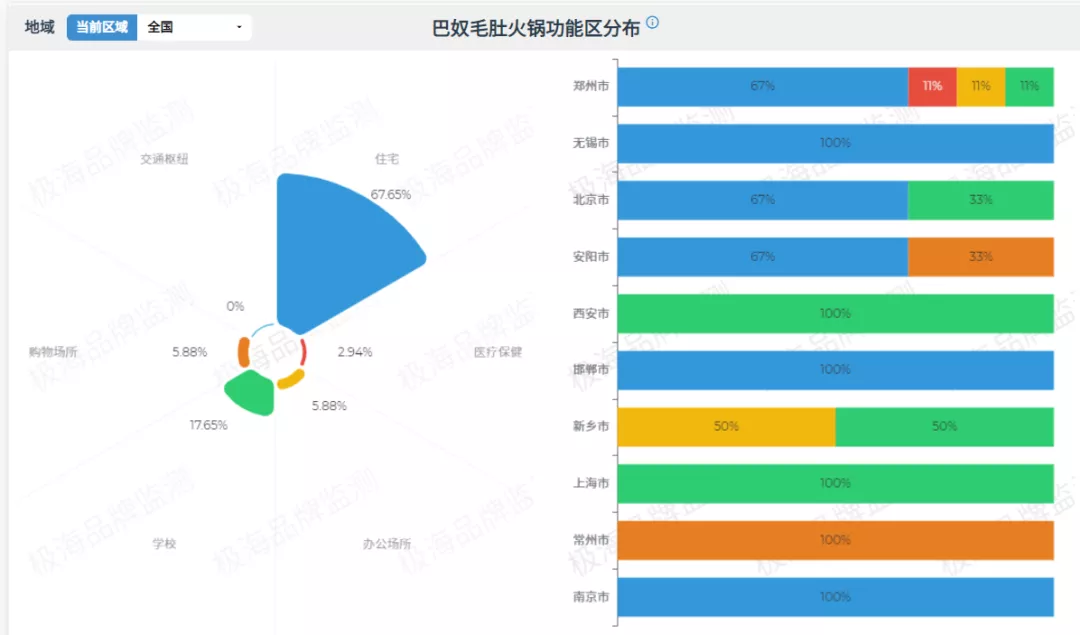Click the 南京市 100% blue bar

835,597
